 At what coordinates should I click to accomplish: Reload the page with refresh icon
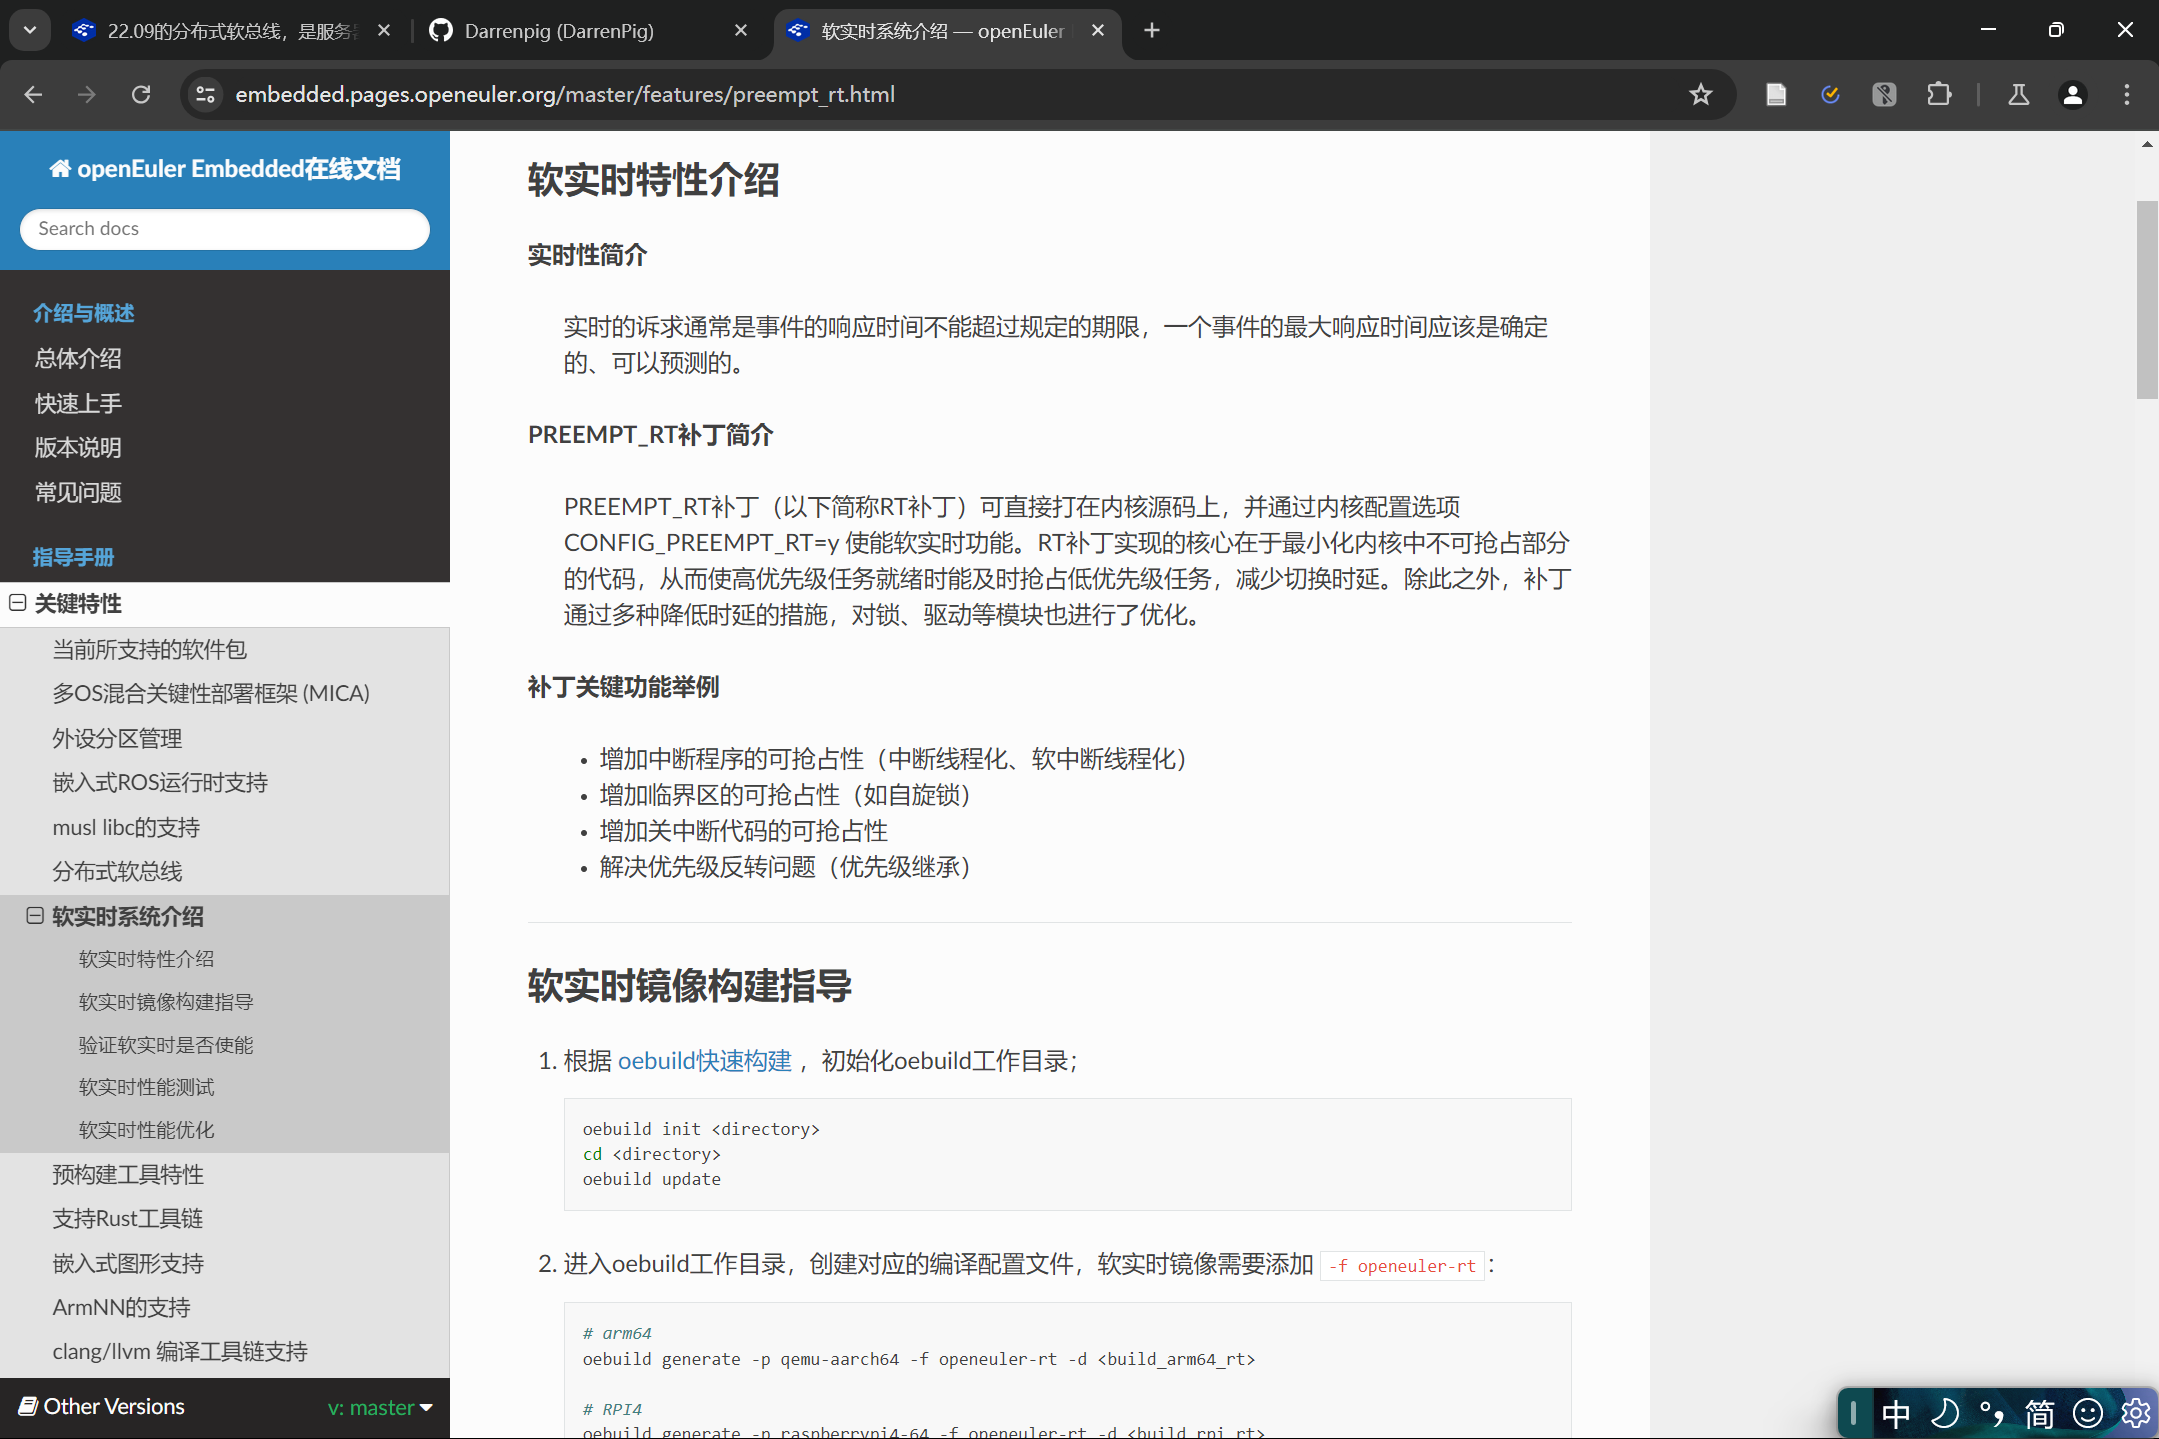point(141,94)
